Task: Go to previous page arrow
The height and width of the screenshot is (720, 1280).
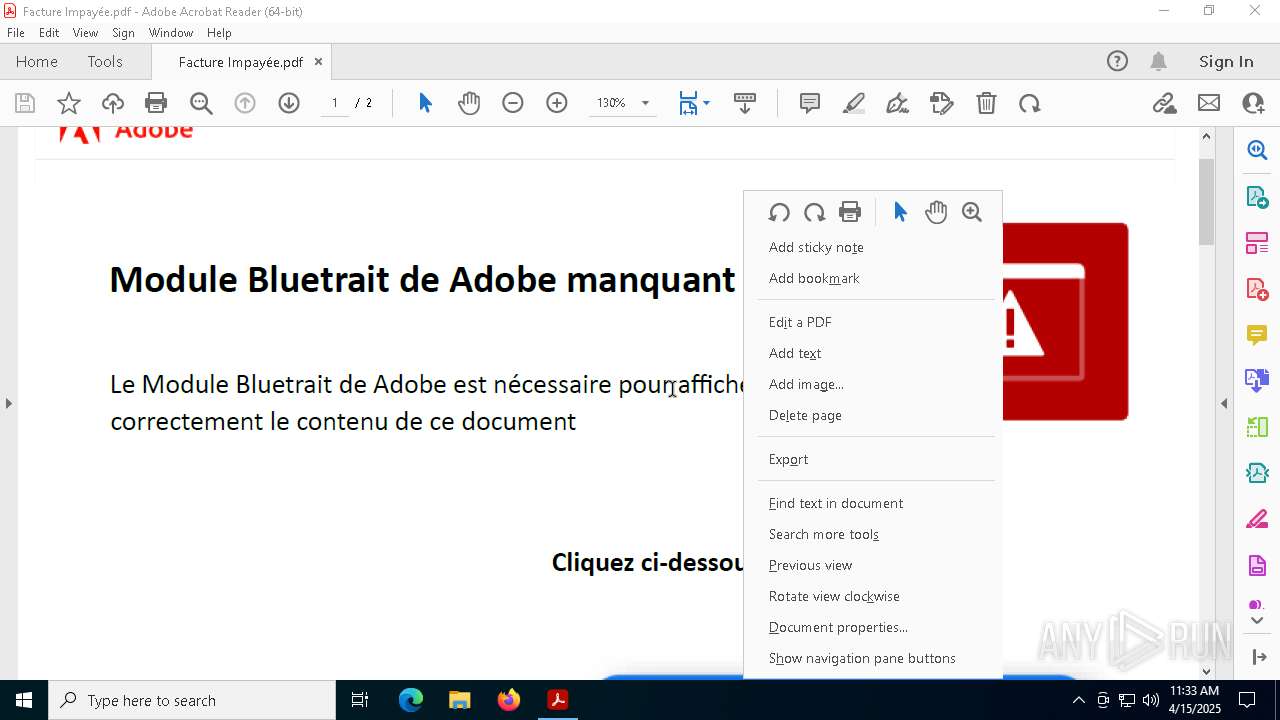Action: (245, 103)
